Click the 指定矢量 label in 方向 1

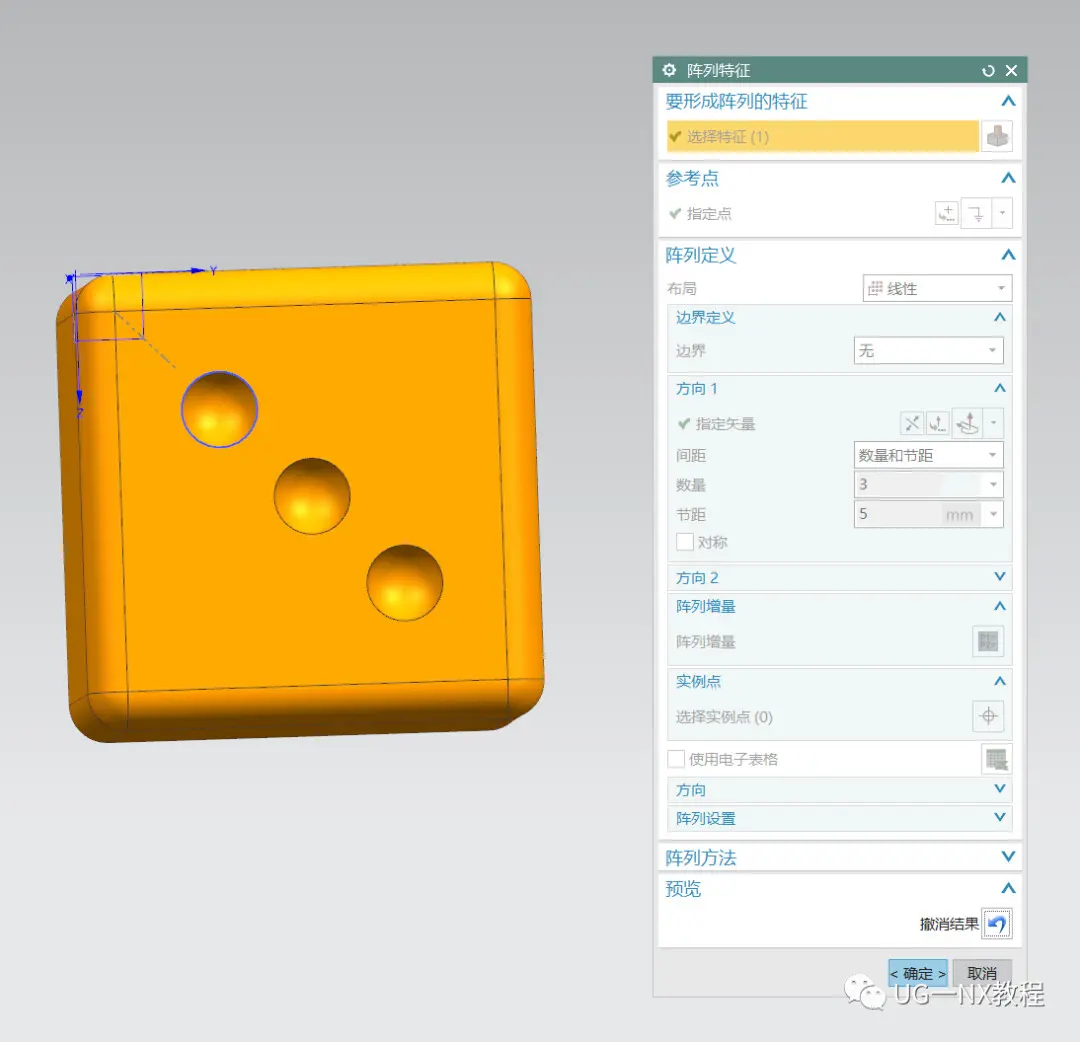[725, 424]
